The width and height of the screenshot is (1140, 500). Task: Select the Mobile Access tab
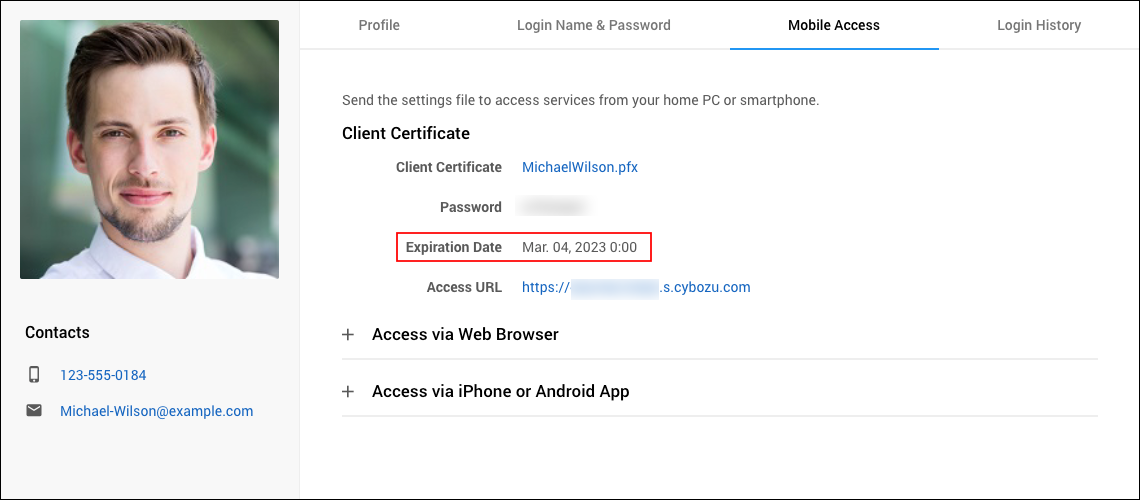tap(833, 25)
